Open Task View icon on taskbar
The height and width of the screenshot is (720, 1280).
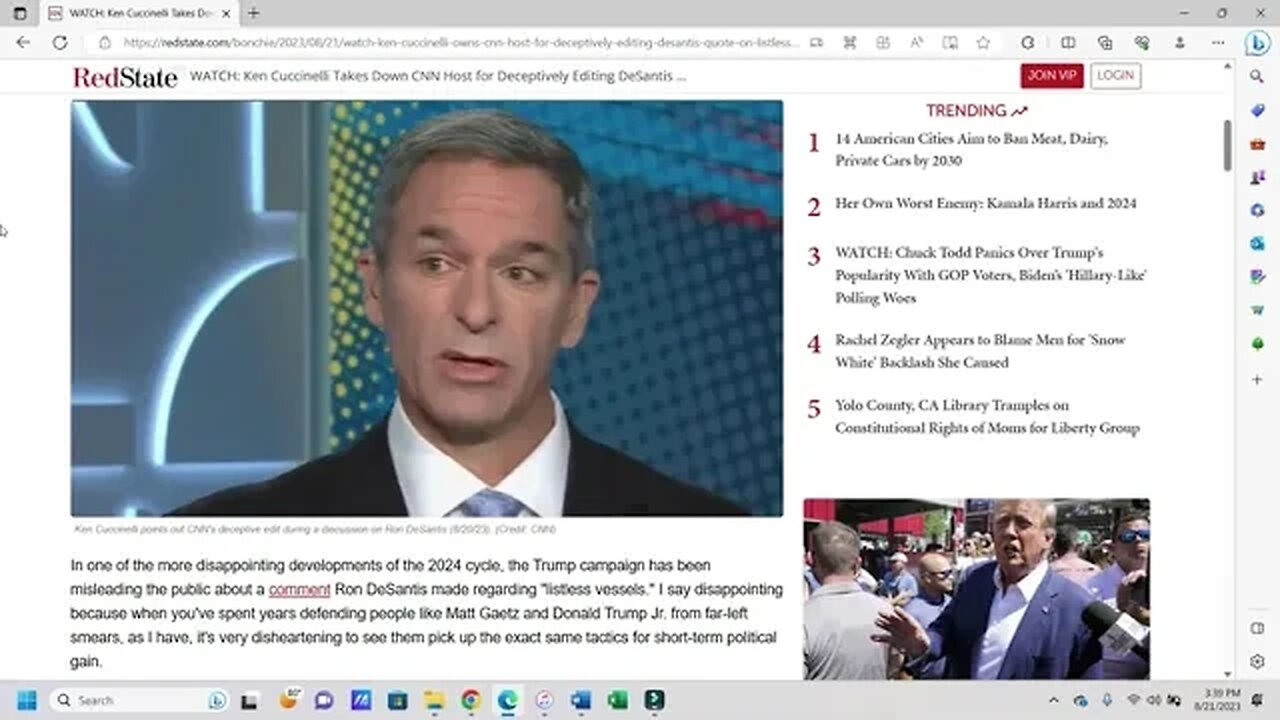[x=249, y=701]
